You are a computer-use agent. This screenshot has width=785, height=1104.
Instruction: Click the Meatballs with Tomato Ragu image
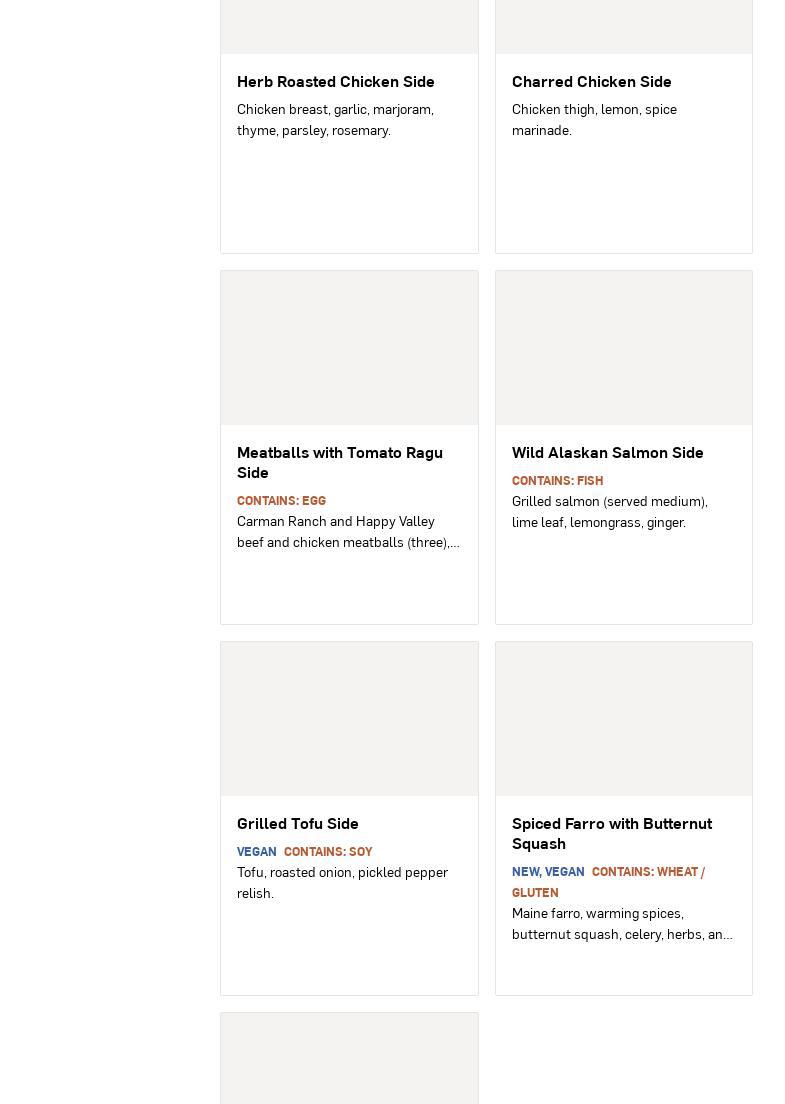[x=349, y=348]
